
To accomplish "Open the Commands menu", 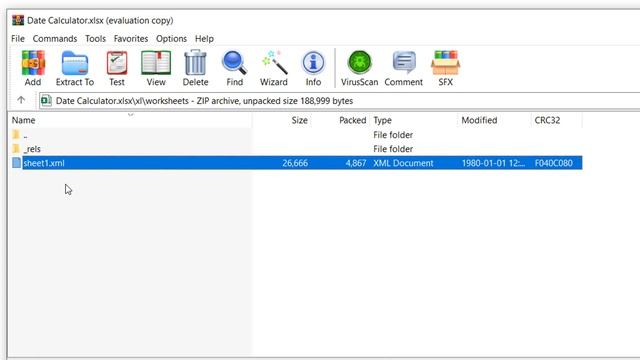I will point(55,38).
